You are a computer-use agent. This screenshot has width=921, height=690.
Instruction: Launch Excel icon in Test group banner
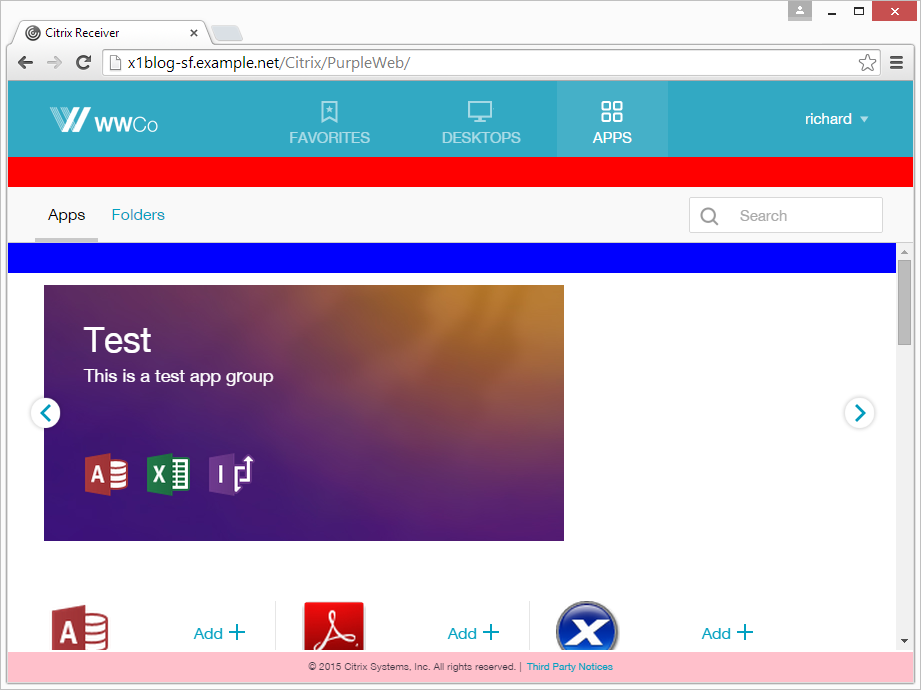coord(169,474)
